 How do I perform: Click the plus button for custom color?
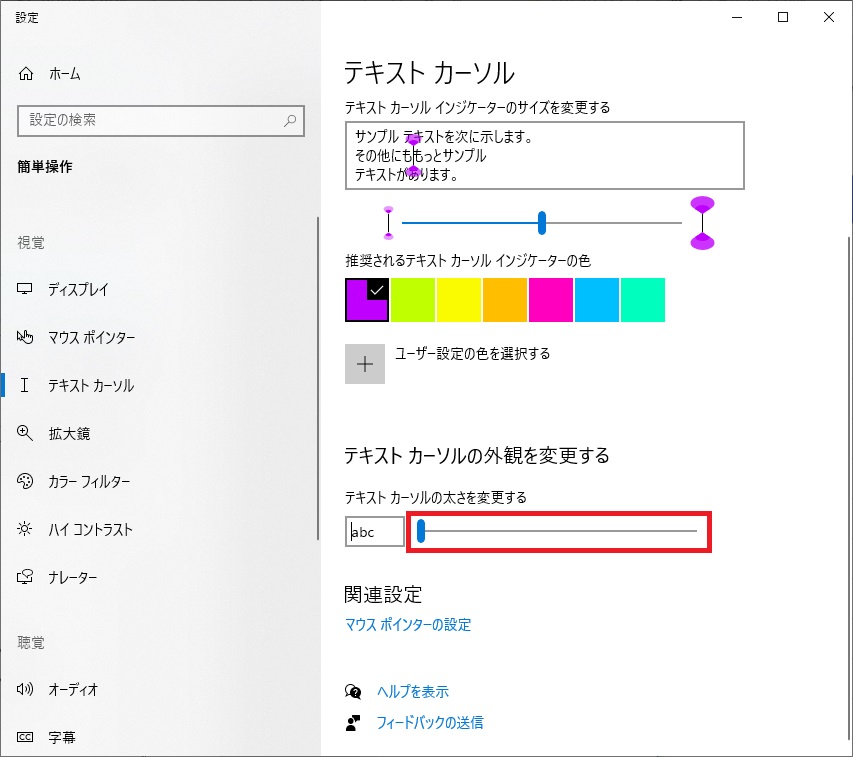tap(365, 364)
